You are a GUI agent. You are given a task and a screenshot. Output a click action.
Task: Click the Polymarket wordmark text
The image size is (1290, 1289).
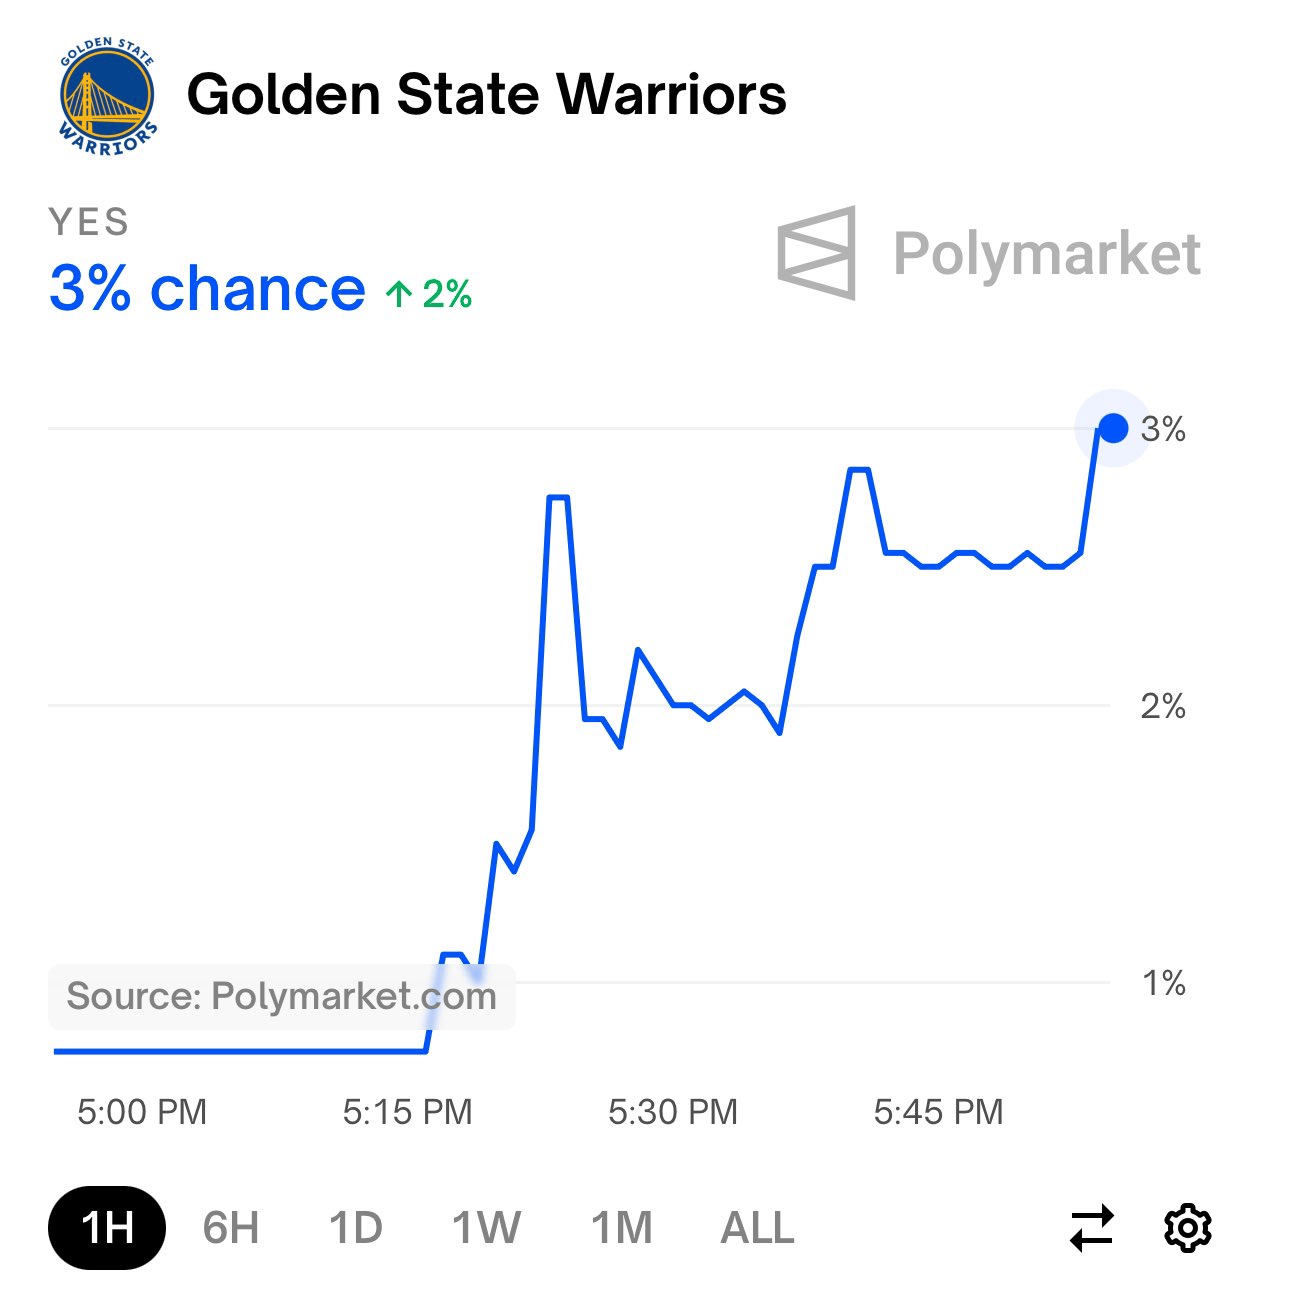(1047, 254)
